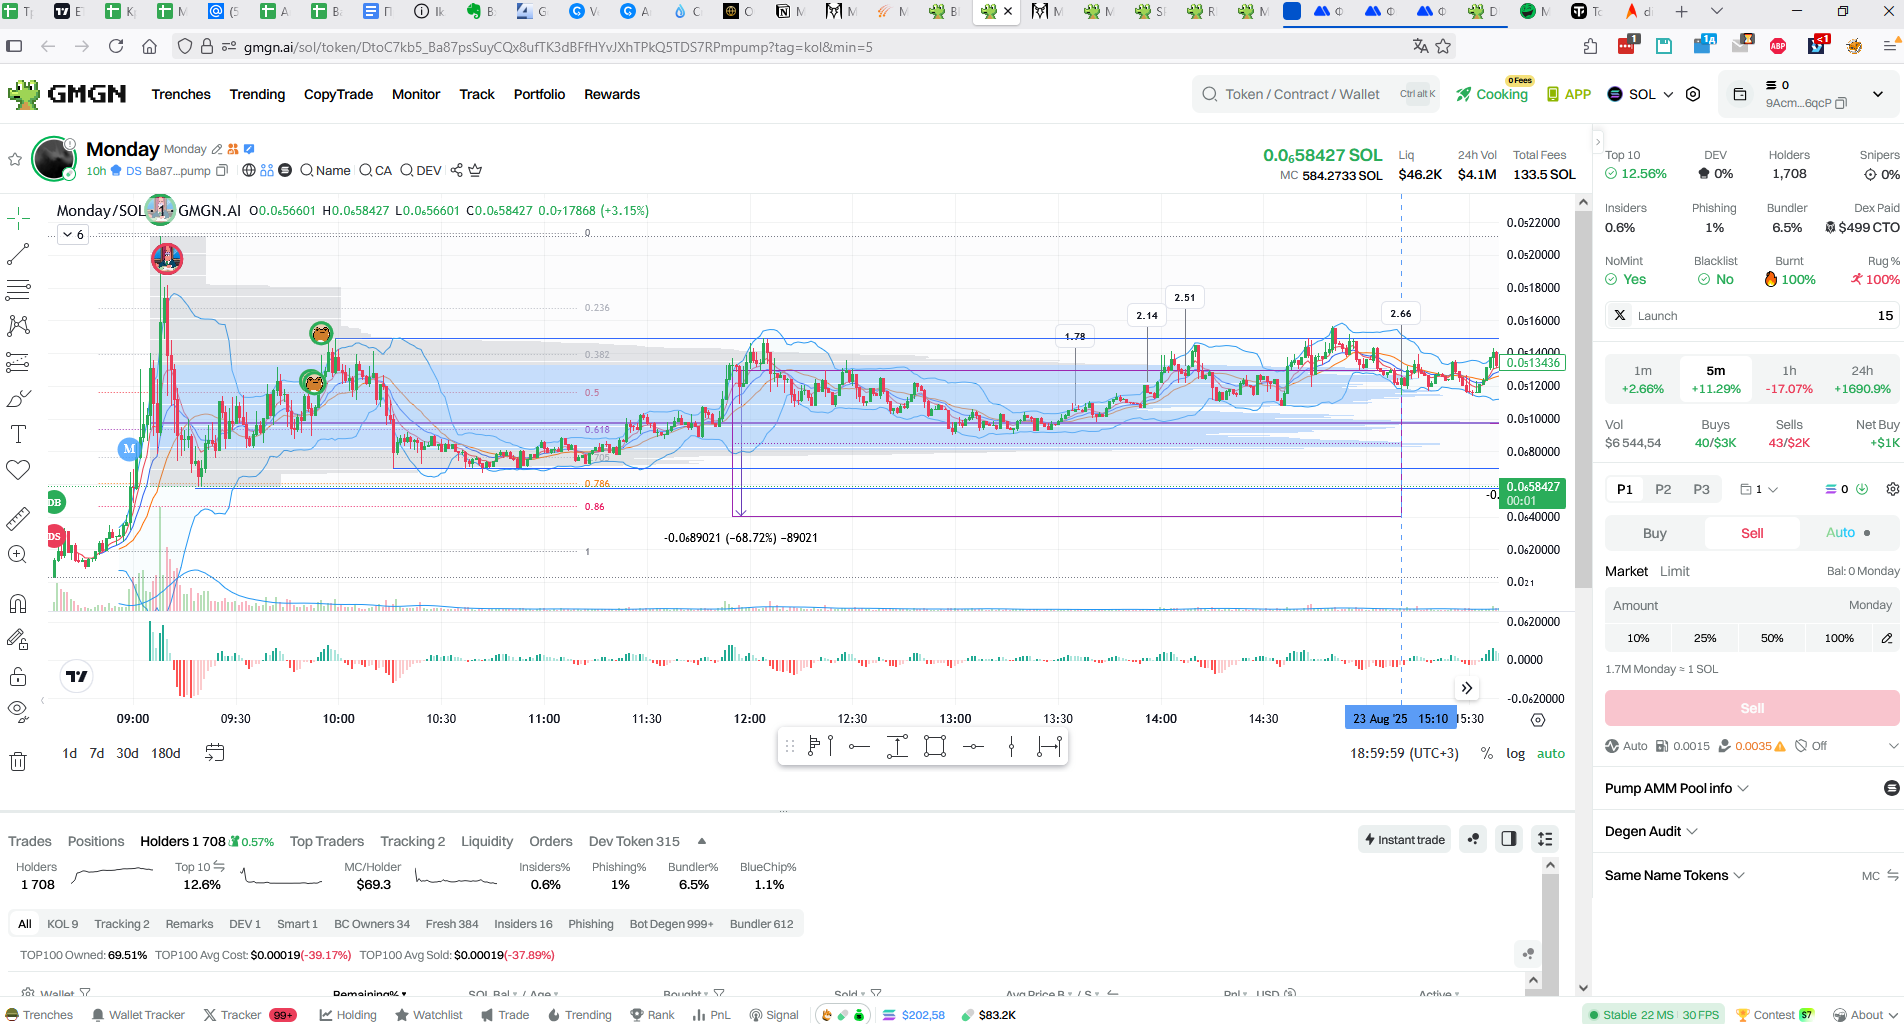Pick the text annotation tool
This screenshot has height=1024, width=1904.
[18, 434]
